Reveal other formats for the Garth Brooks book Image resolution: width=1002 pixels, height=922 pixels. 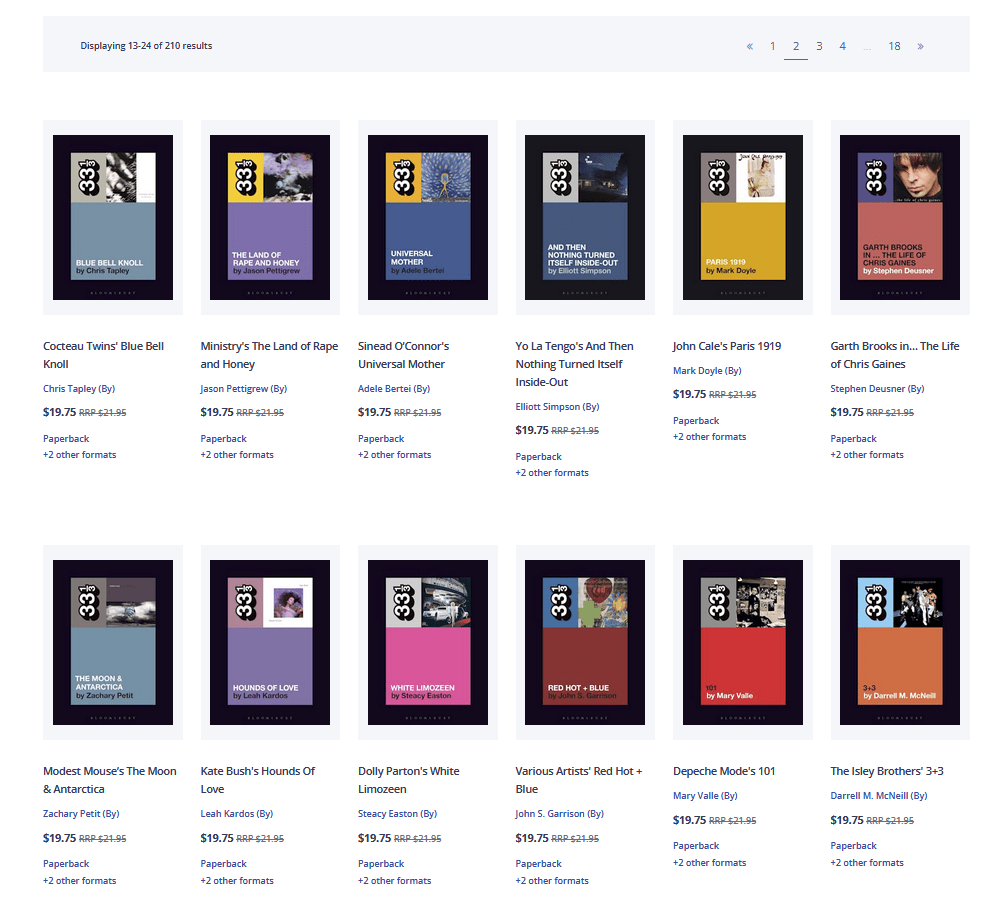[x=866, y=454]
